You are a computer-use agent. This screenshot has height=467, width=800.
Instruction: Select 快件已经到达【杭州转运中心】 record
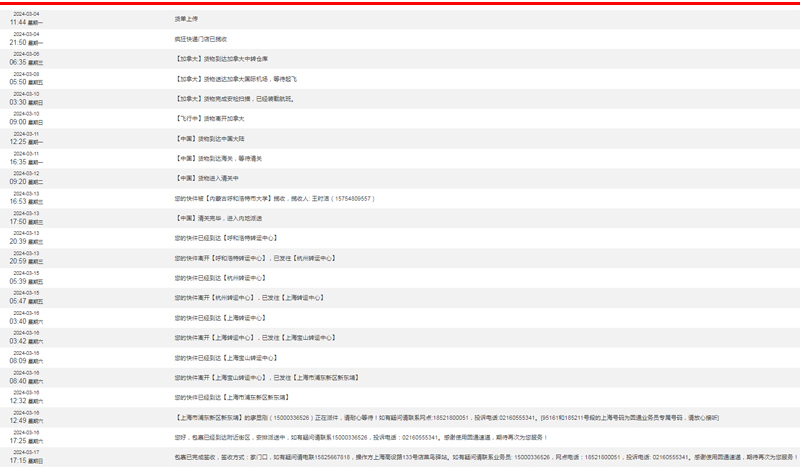click(x=217, y=278)
